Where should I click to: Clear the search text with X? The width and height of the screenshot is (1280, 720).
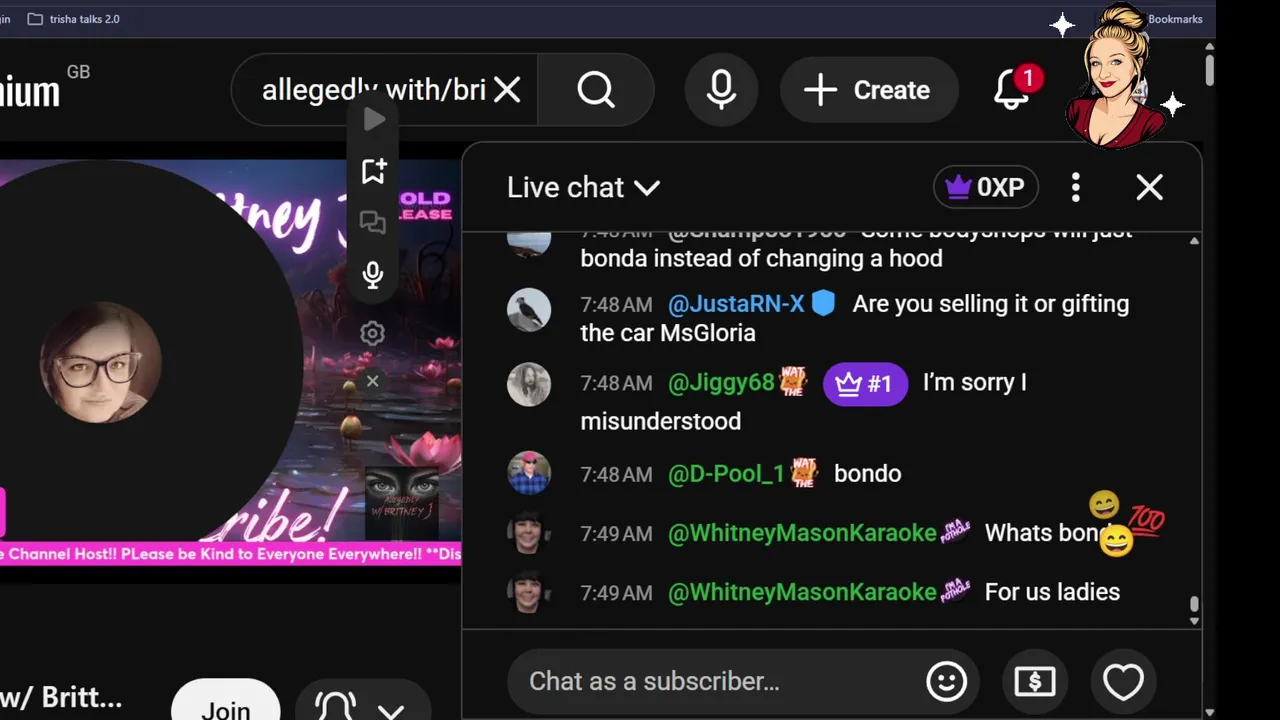click(x=508, y=90)
